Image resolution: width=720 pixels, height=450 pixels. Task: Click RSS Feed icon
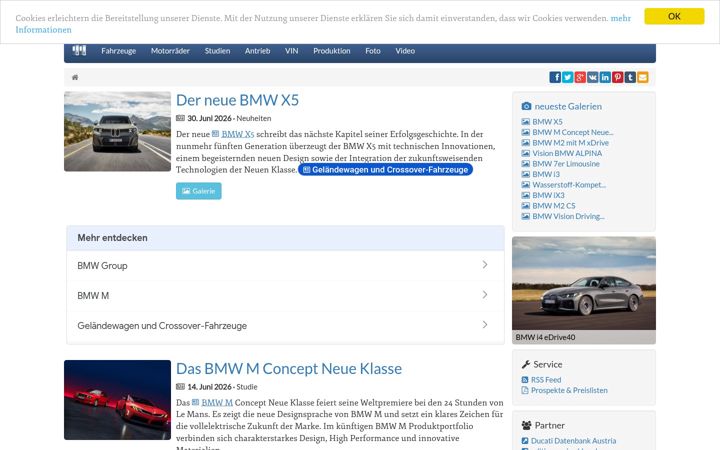click(525, 380)
